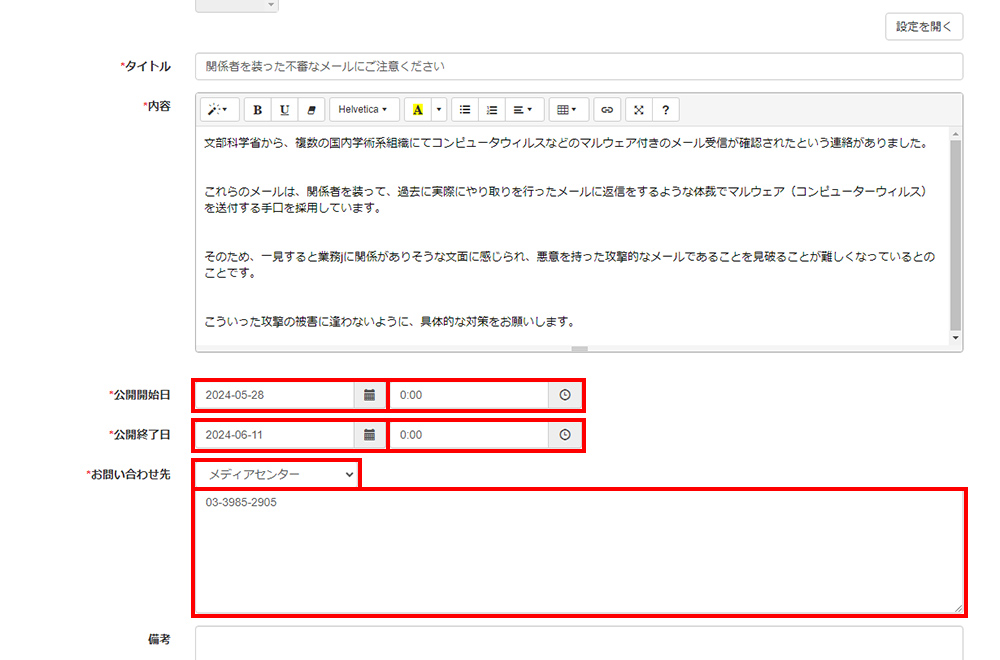Insert a numbered ordered list
This screenshot has width=1000, height=660.
(491, 110)
